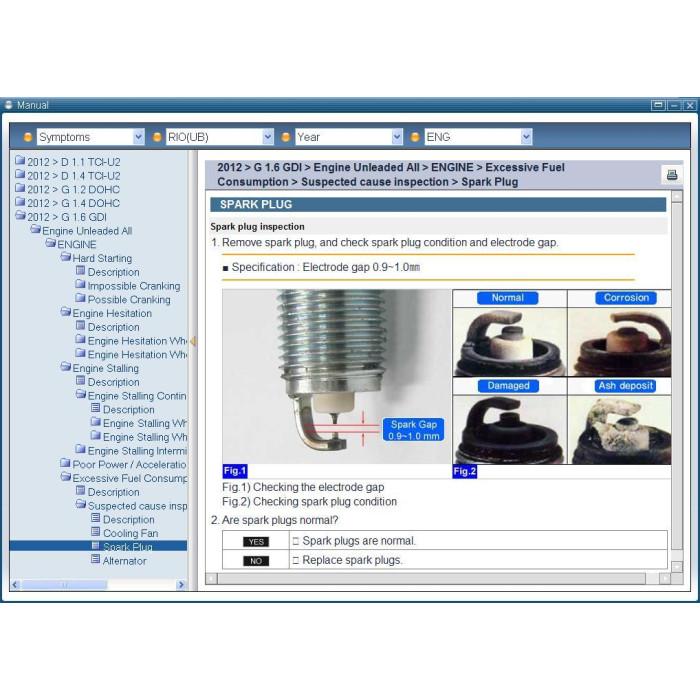The image size is (700, 700).
Task: Open Description under Engine Hesitation
Action: click(113, 327)
